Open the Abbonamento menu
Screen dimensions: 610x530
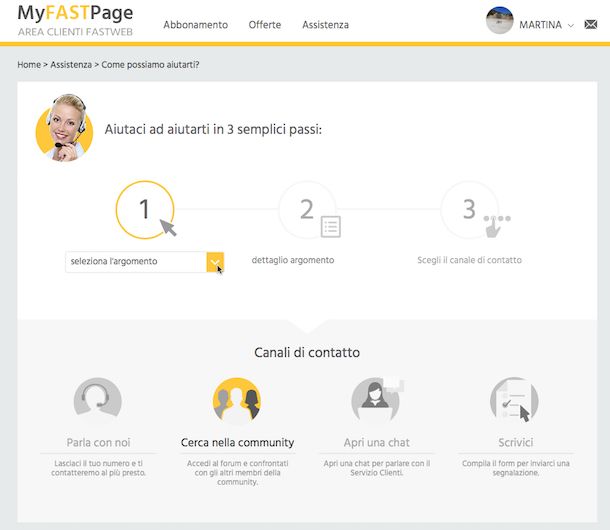tap(196, 25)
